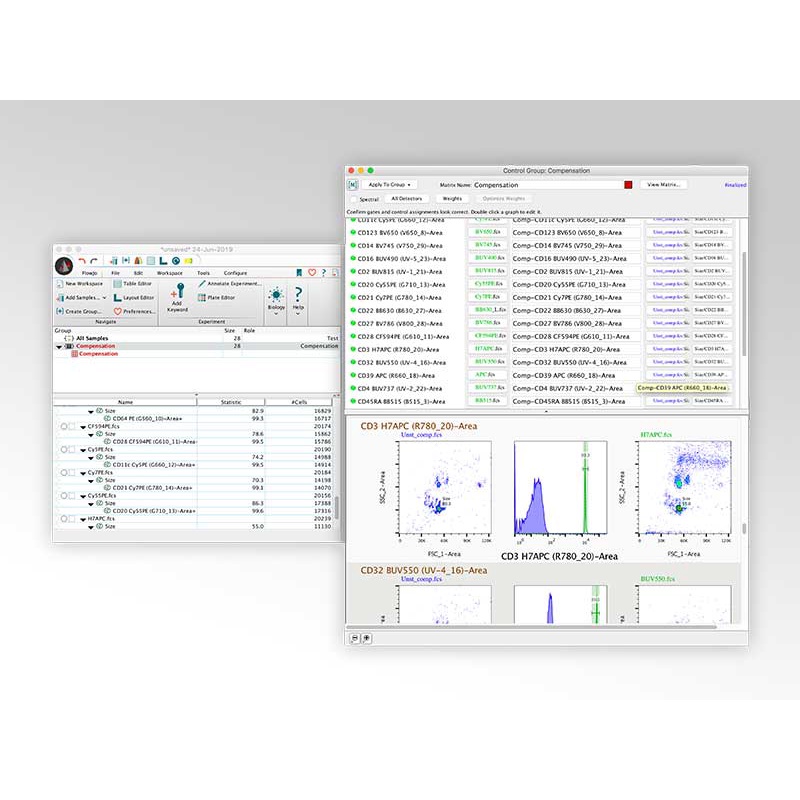Click the Undo arrow in the workspace toolbar
Viewport: 800px width, 800px height.
[82, 261]
